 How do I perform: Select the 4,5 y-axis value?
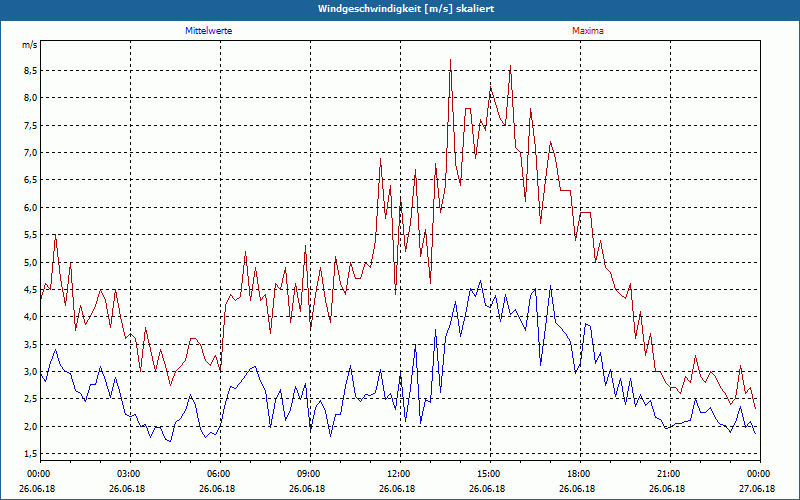[x=30, y=289]
